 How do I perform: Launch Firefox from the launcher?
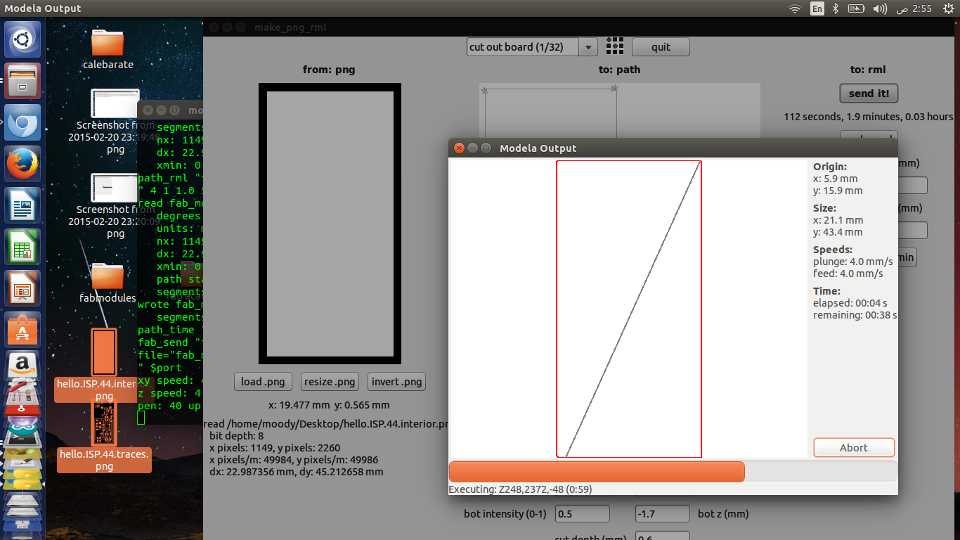click(23, 163)
